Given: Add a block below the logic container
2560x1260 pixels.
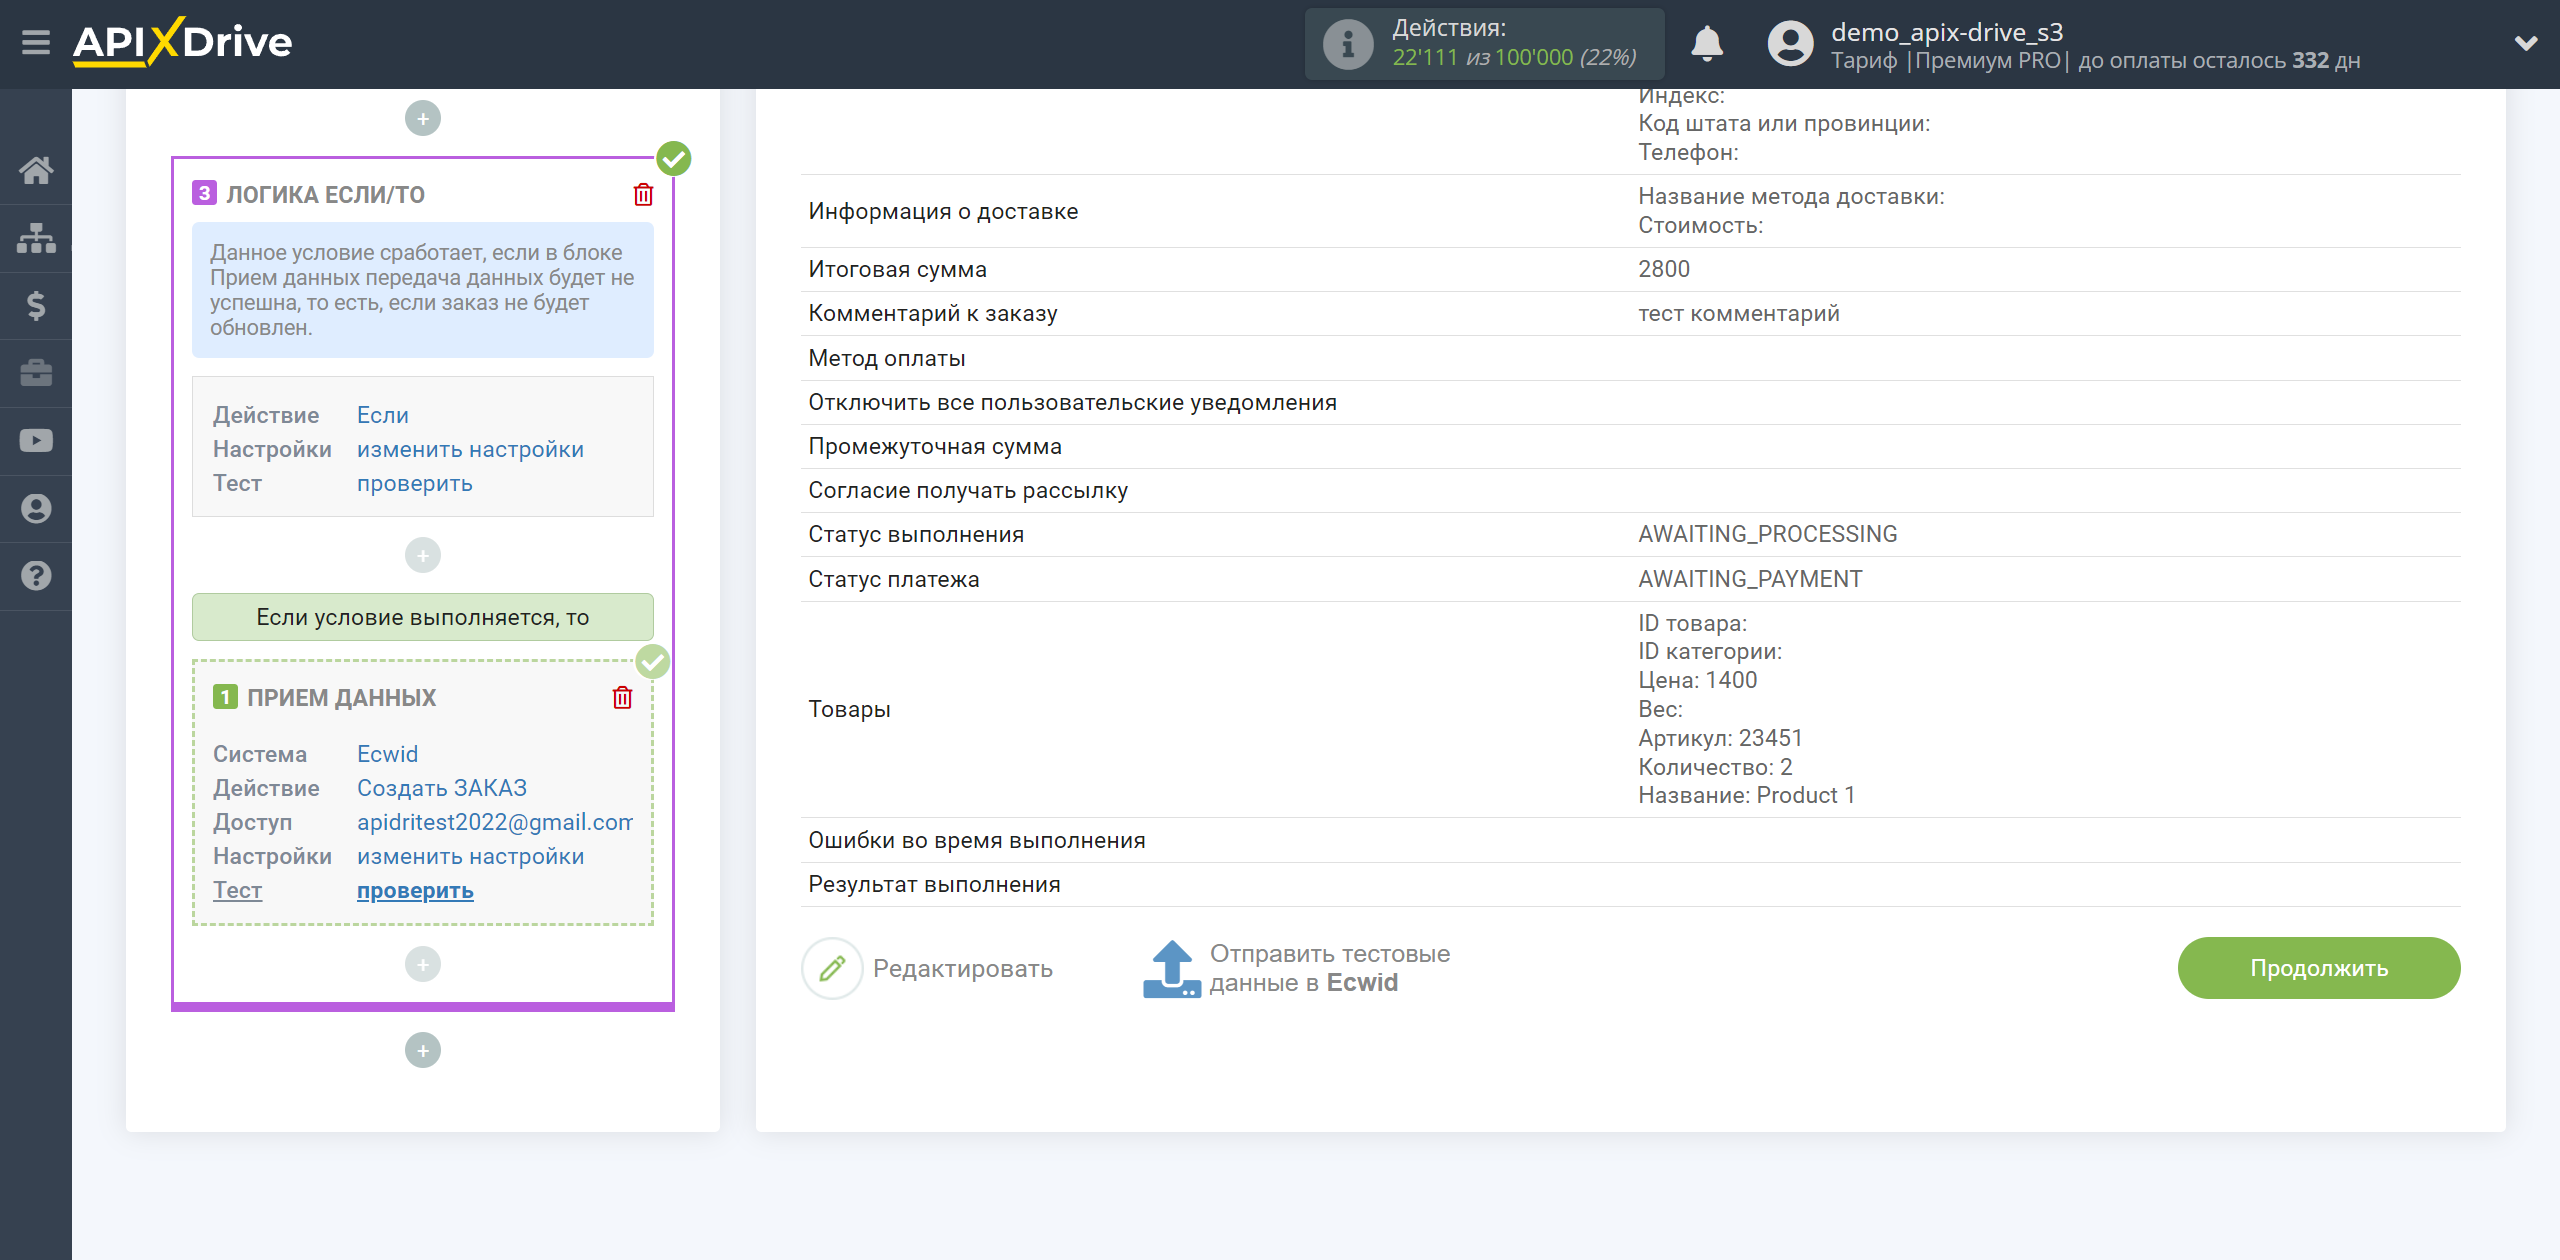Looking at the screenshot, I should [x=423, y=1050].
